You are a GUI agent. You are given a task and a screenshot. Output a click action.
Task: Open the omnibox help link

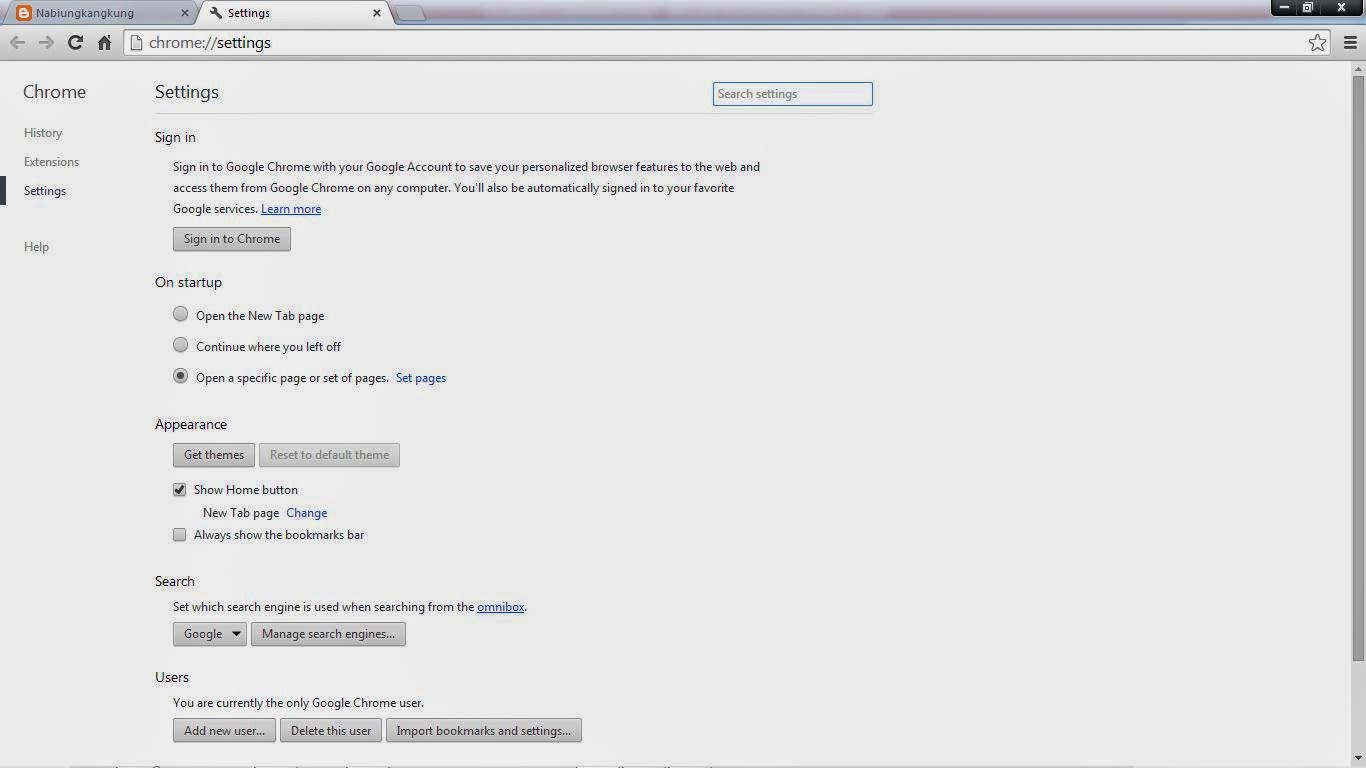(x=501, y=607)
